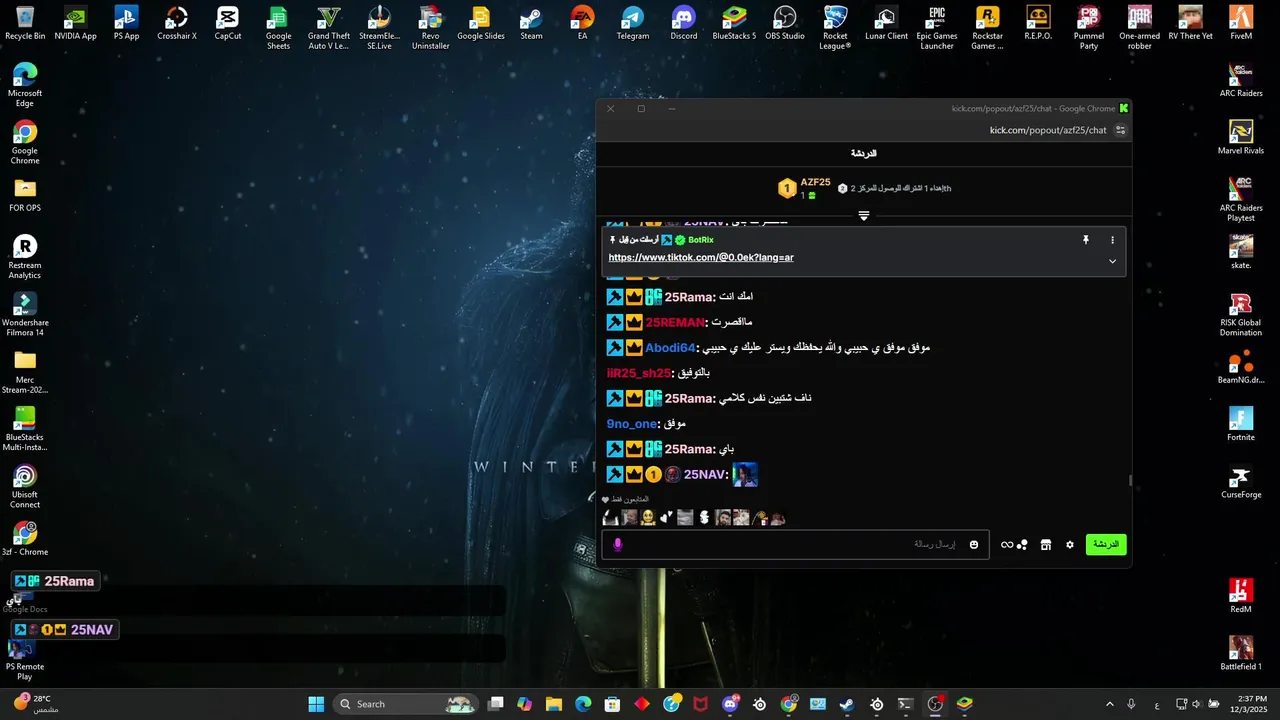The image size is (1280, 720).
Task: Switch keyboard input language indicator ع
Action: (x=1157, y=705)
